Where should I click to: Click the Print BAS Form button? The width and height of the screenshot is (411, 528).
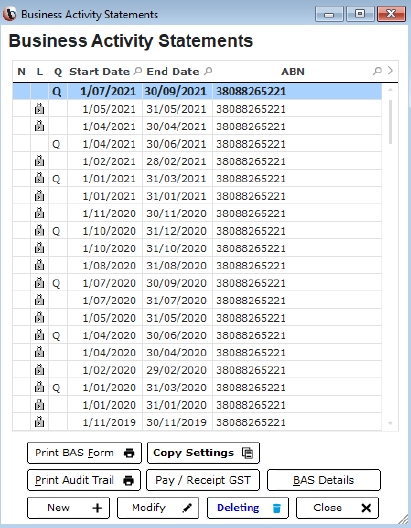84,453
